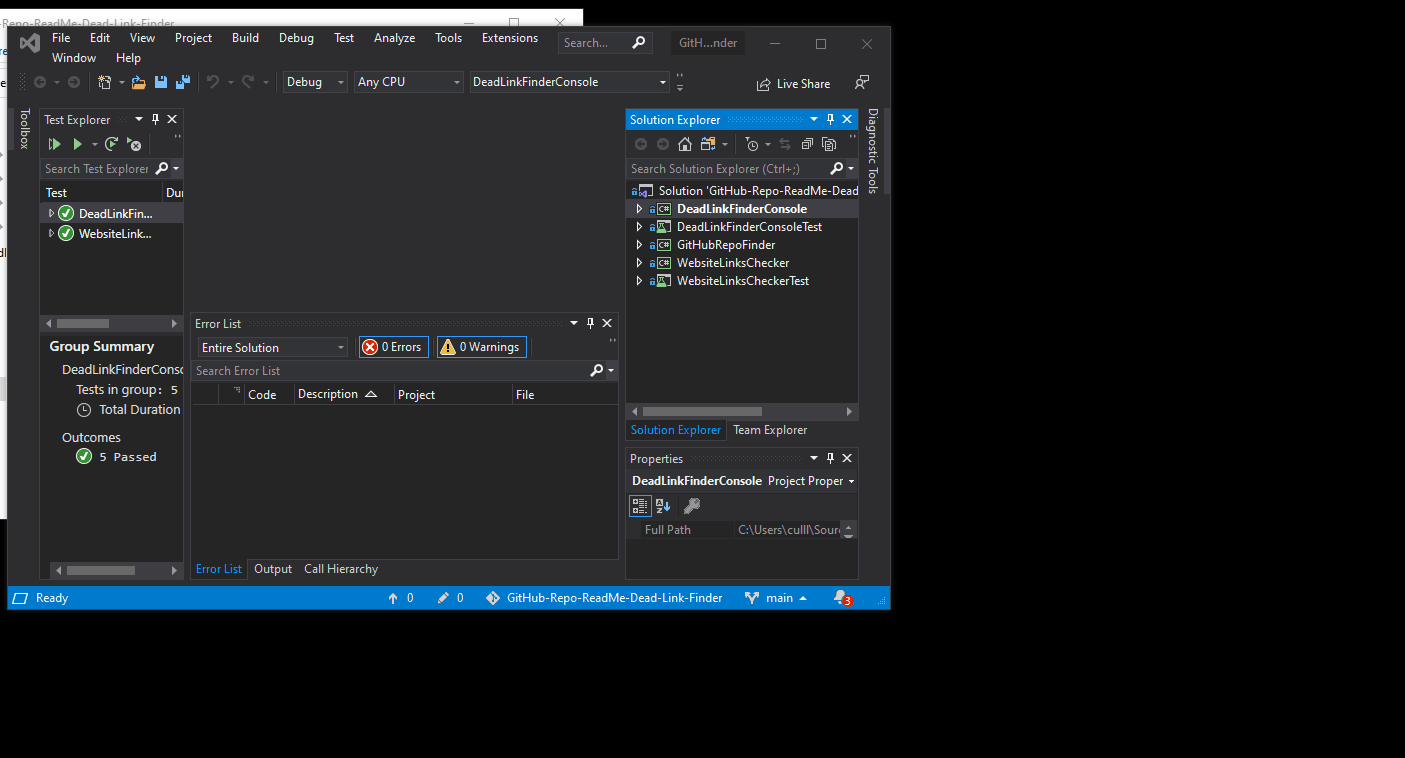Pin the Test Explorer panel
Image resolution: width=1405 pixels, height=758 pixels.
click(x=155, y=119)
